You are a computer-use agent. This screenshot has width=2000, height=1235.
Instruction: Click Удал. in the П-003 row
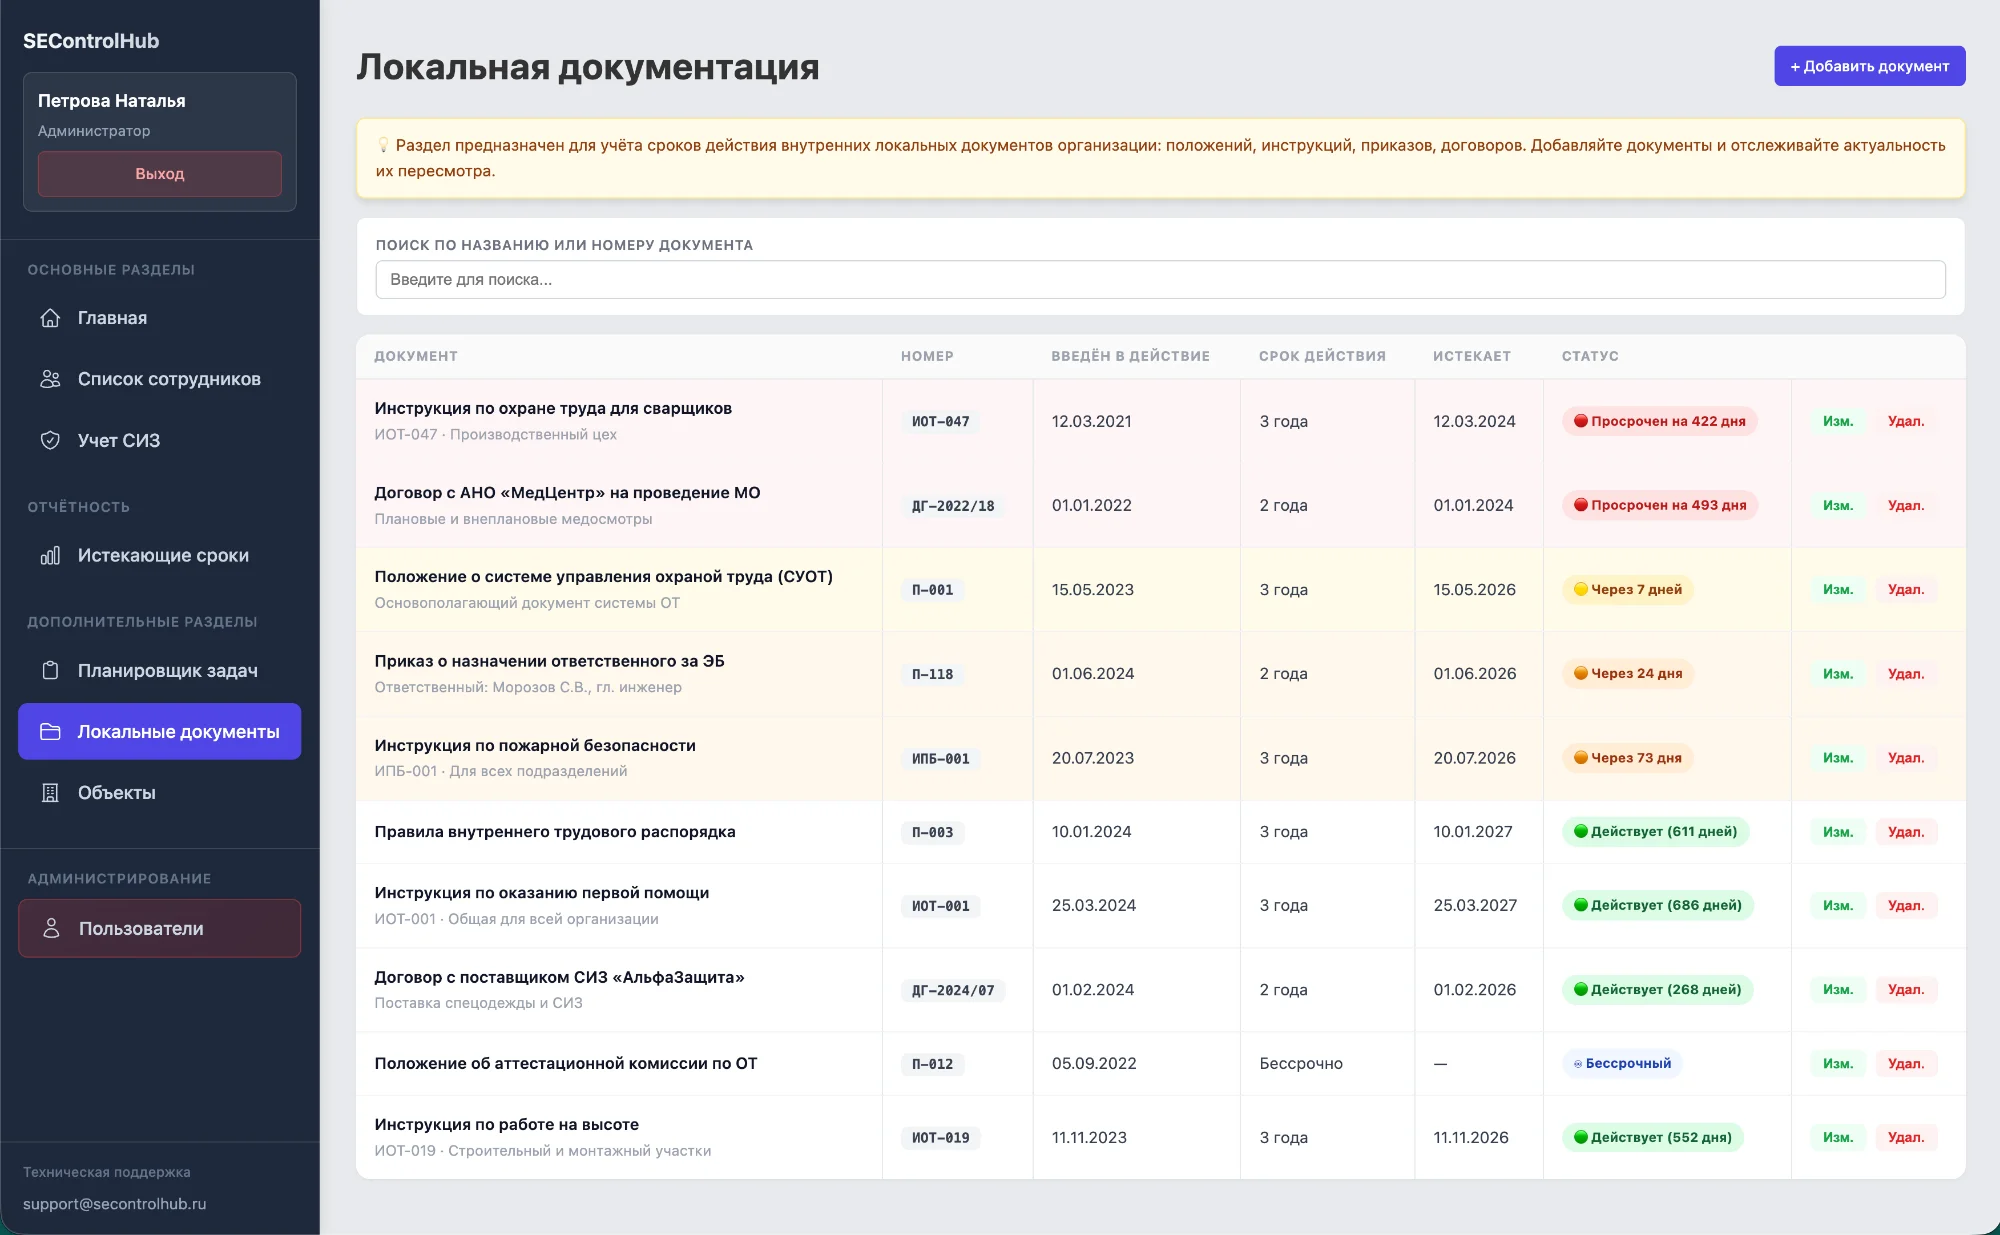pyautogui.click(x=1905, y=831)
